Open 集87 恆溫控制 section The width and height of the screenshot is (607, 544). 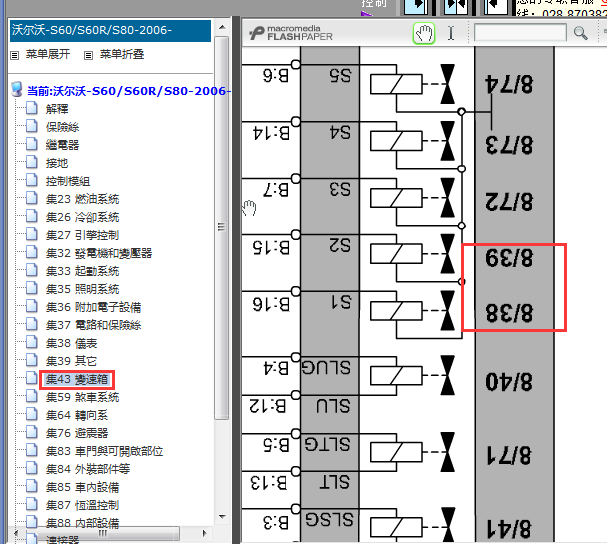click(x=82, y=505)
